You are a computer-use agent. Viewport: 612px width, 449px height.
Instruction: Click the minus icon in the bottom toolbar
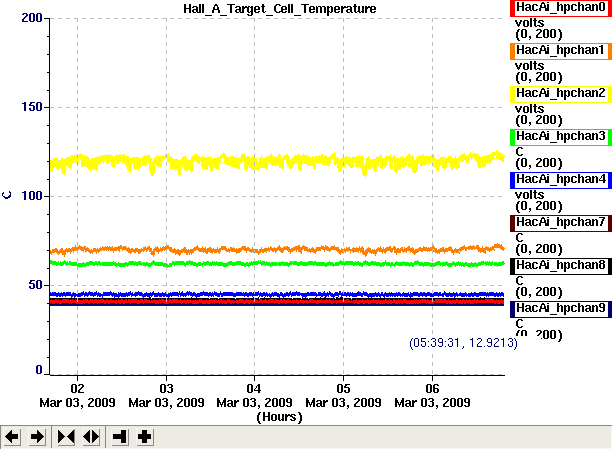pyautogui.click(x=119, y=437)
